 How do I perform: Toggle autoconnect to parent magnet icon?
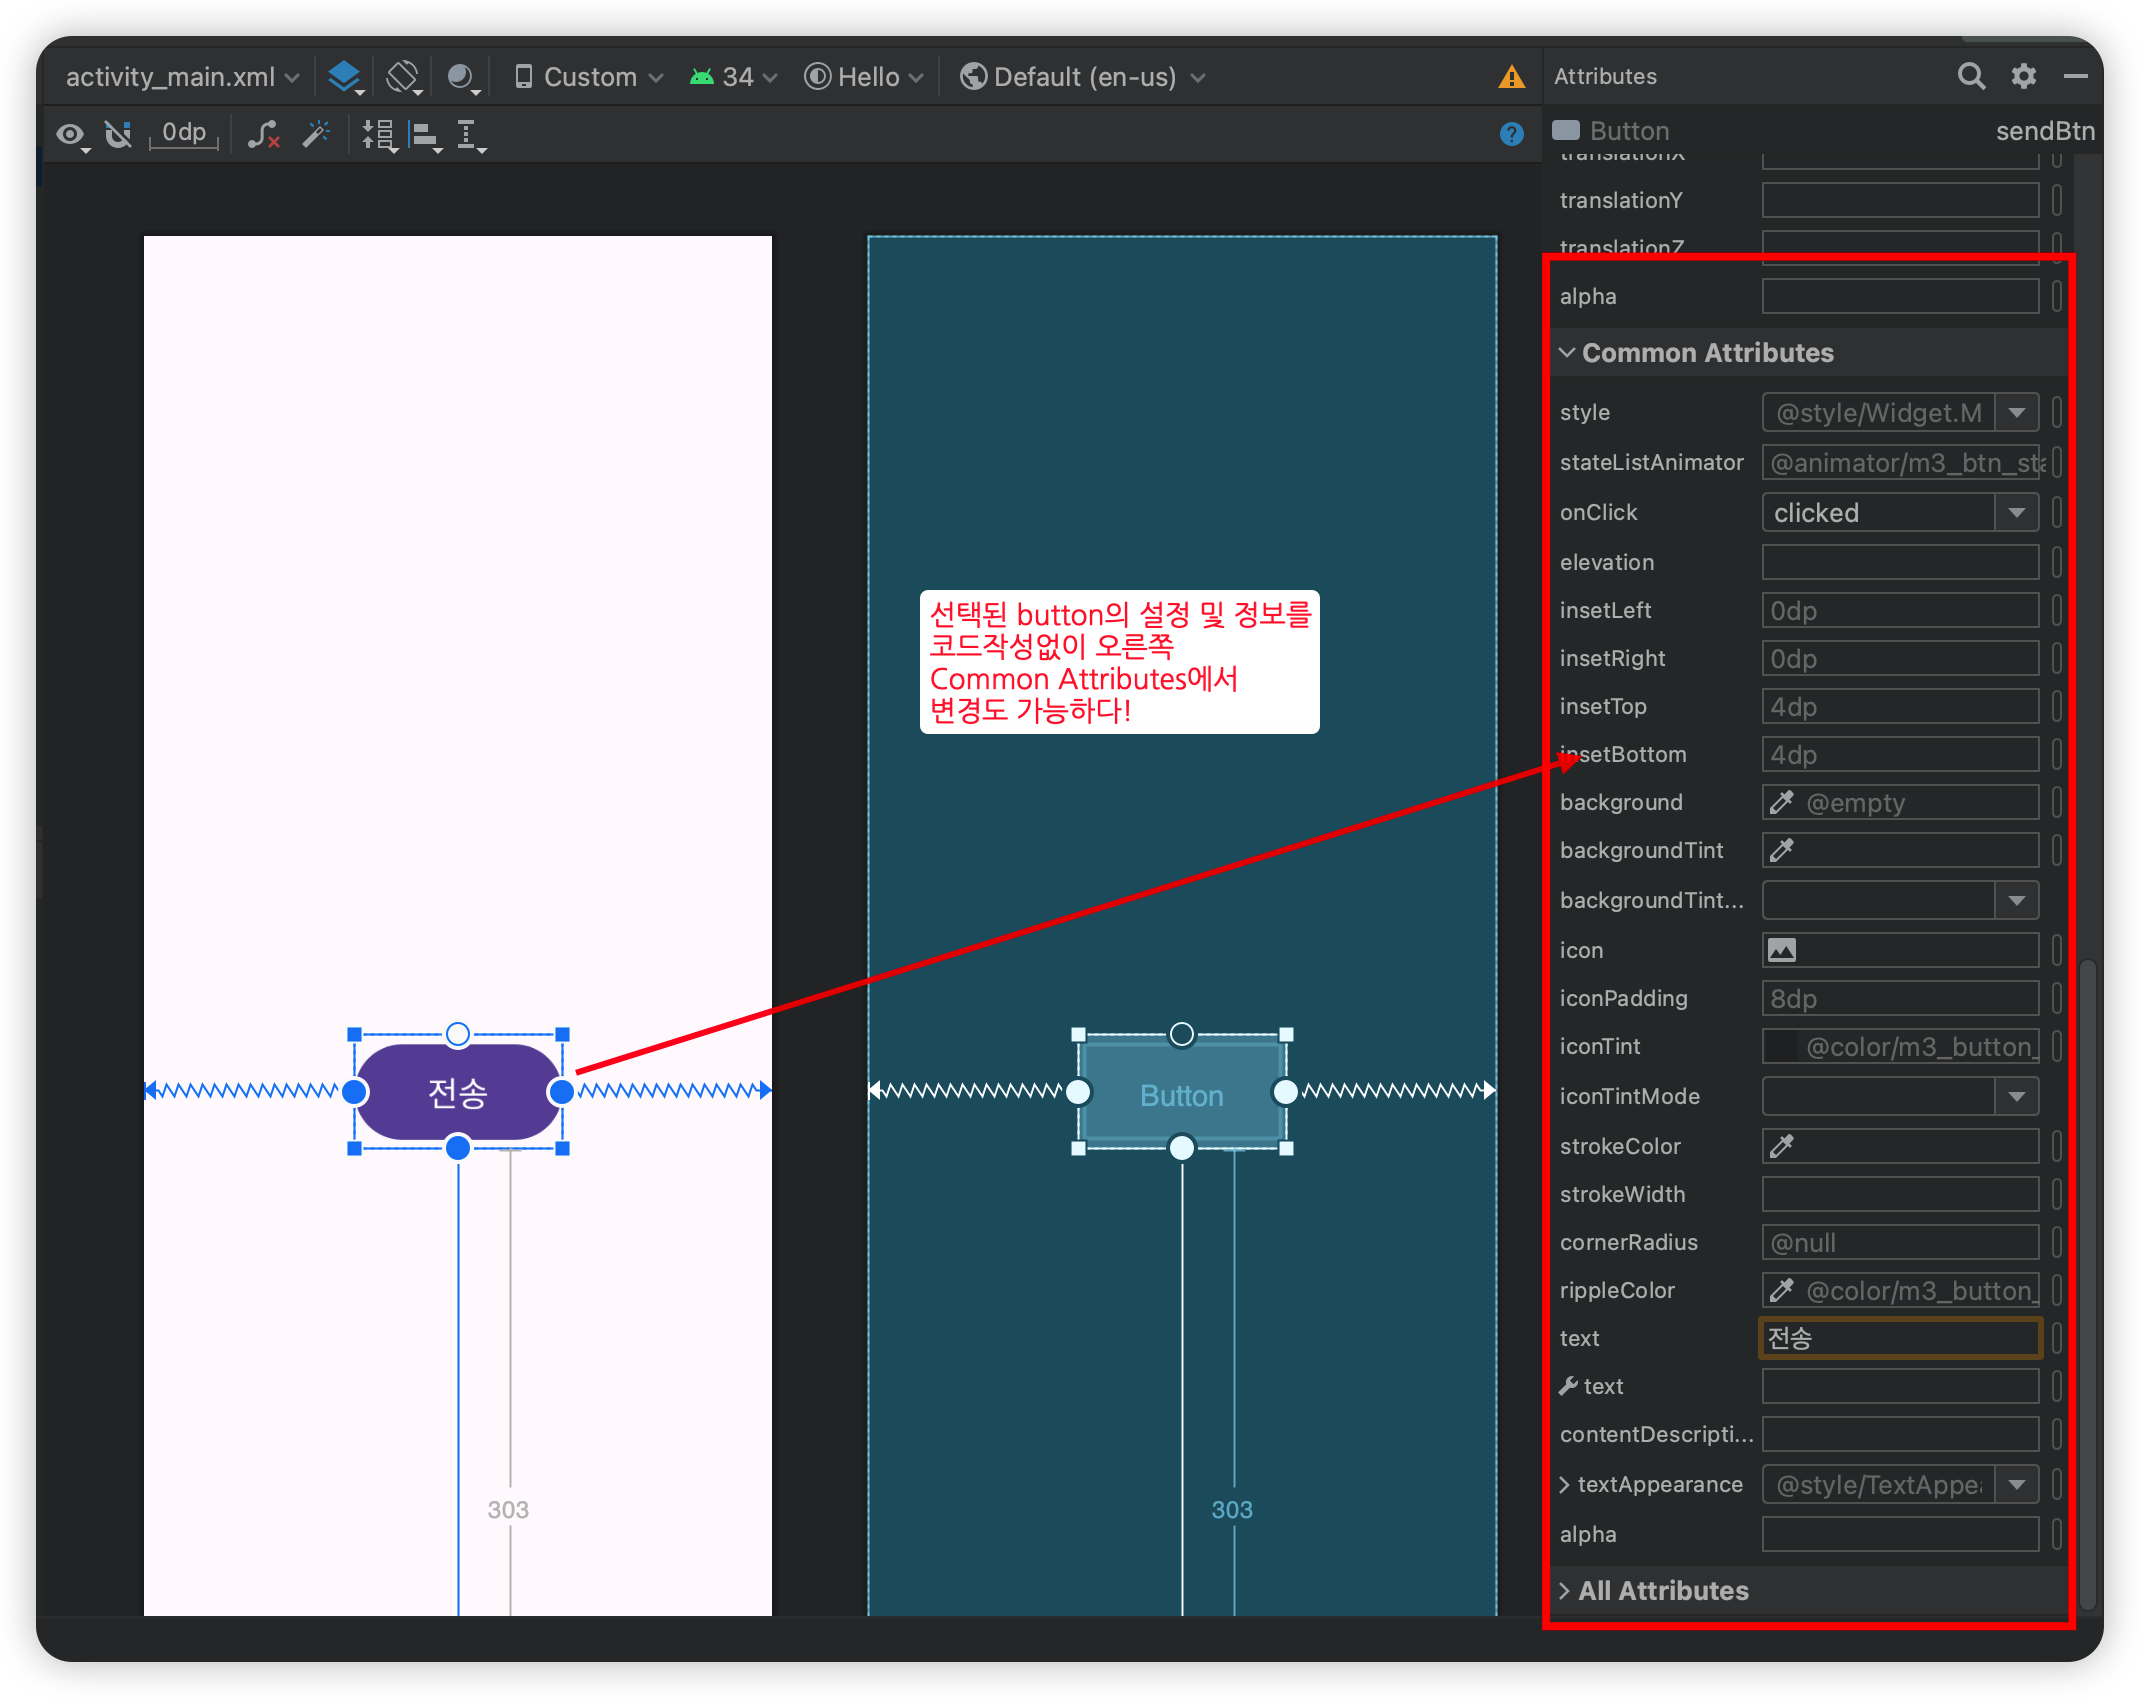(x=119, y=134)
